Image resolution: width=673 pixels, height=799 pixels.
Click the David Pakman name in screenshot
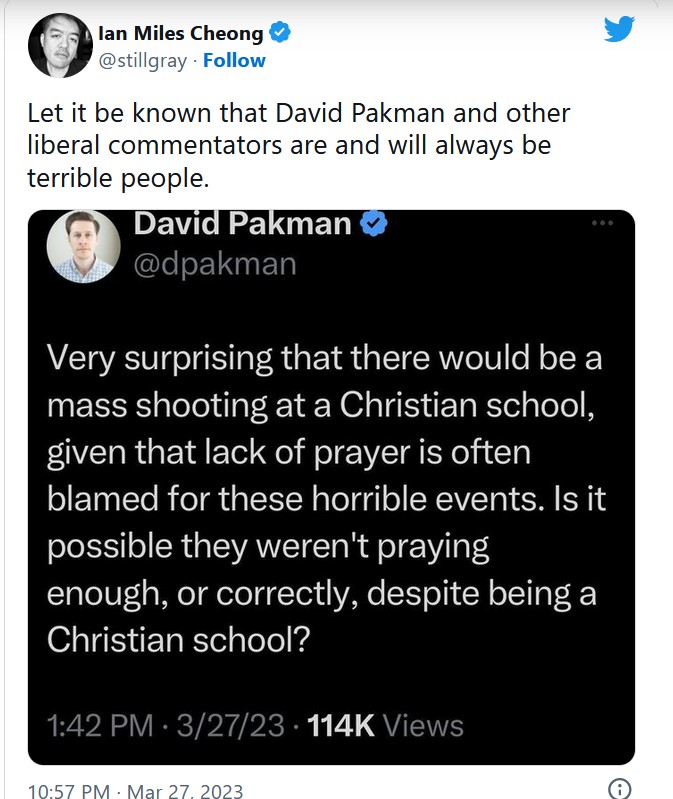(x=243, y=223)
